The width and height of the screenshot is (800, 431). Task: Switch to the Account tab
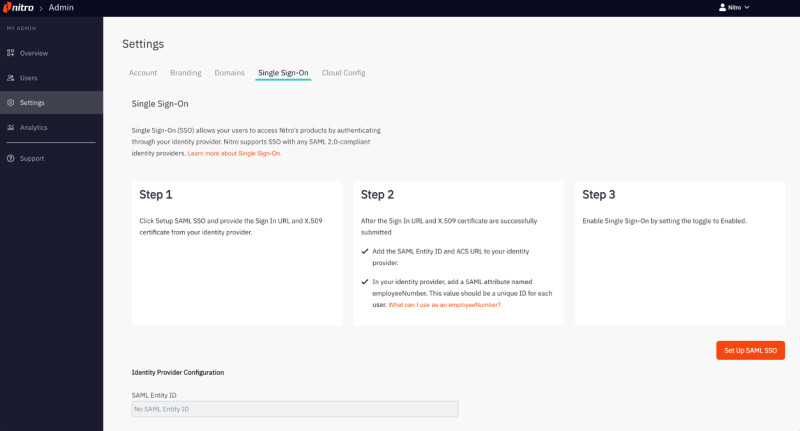[x=143, y=73]
